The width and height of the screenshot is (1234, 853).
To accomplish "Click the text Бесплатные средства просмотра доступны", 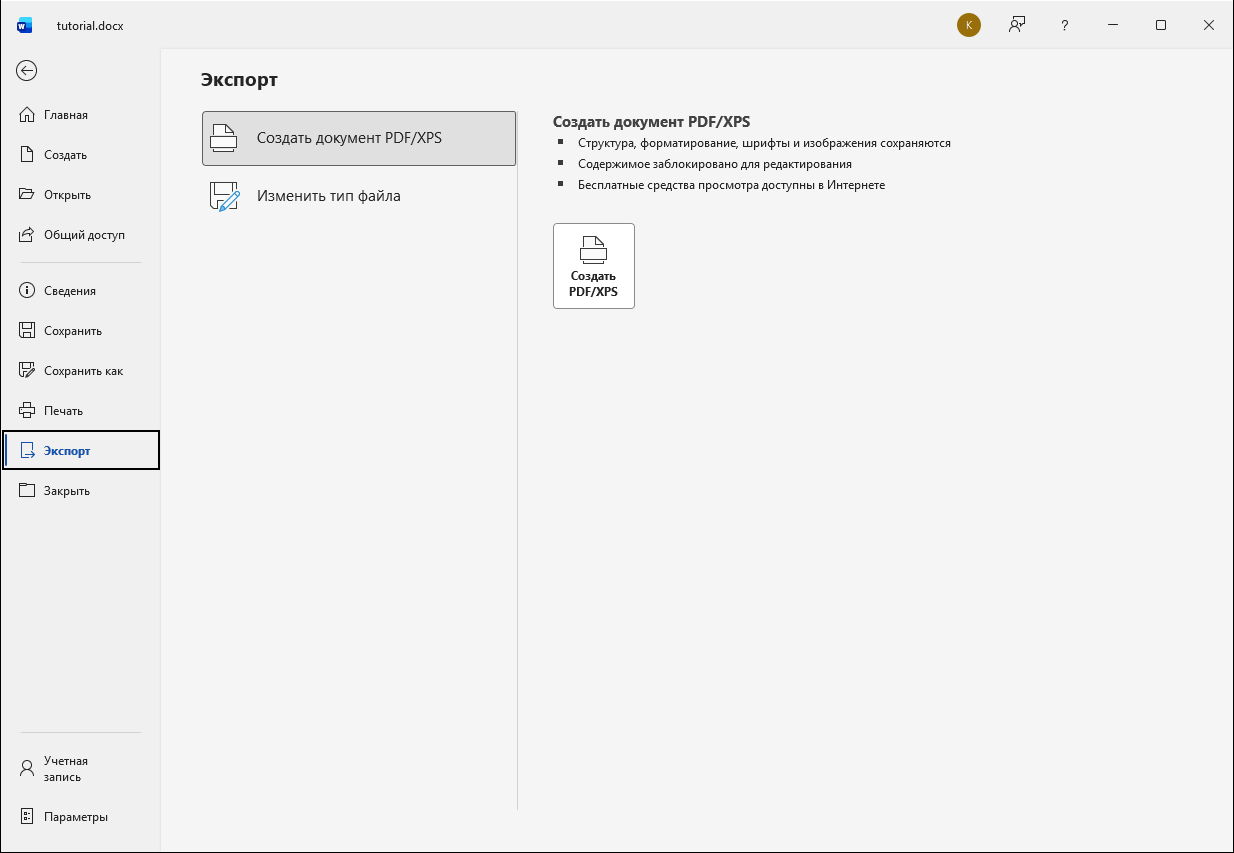I will 731,185.
